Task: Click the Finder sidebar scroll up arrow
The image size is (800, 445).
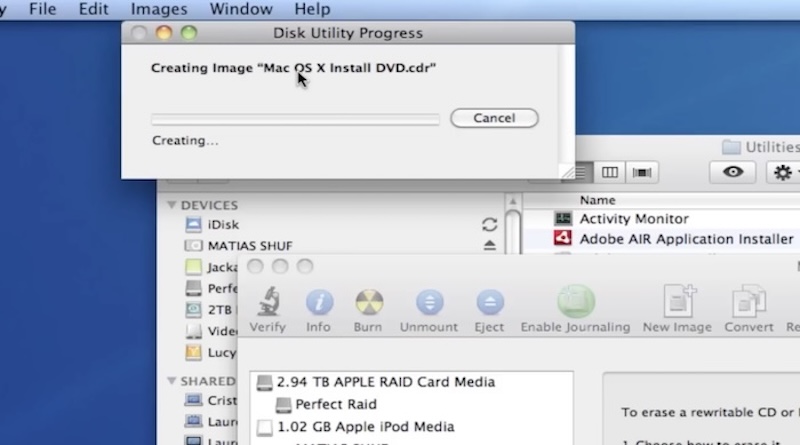Action: [x=513, y=201]
